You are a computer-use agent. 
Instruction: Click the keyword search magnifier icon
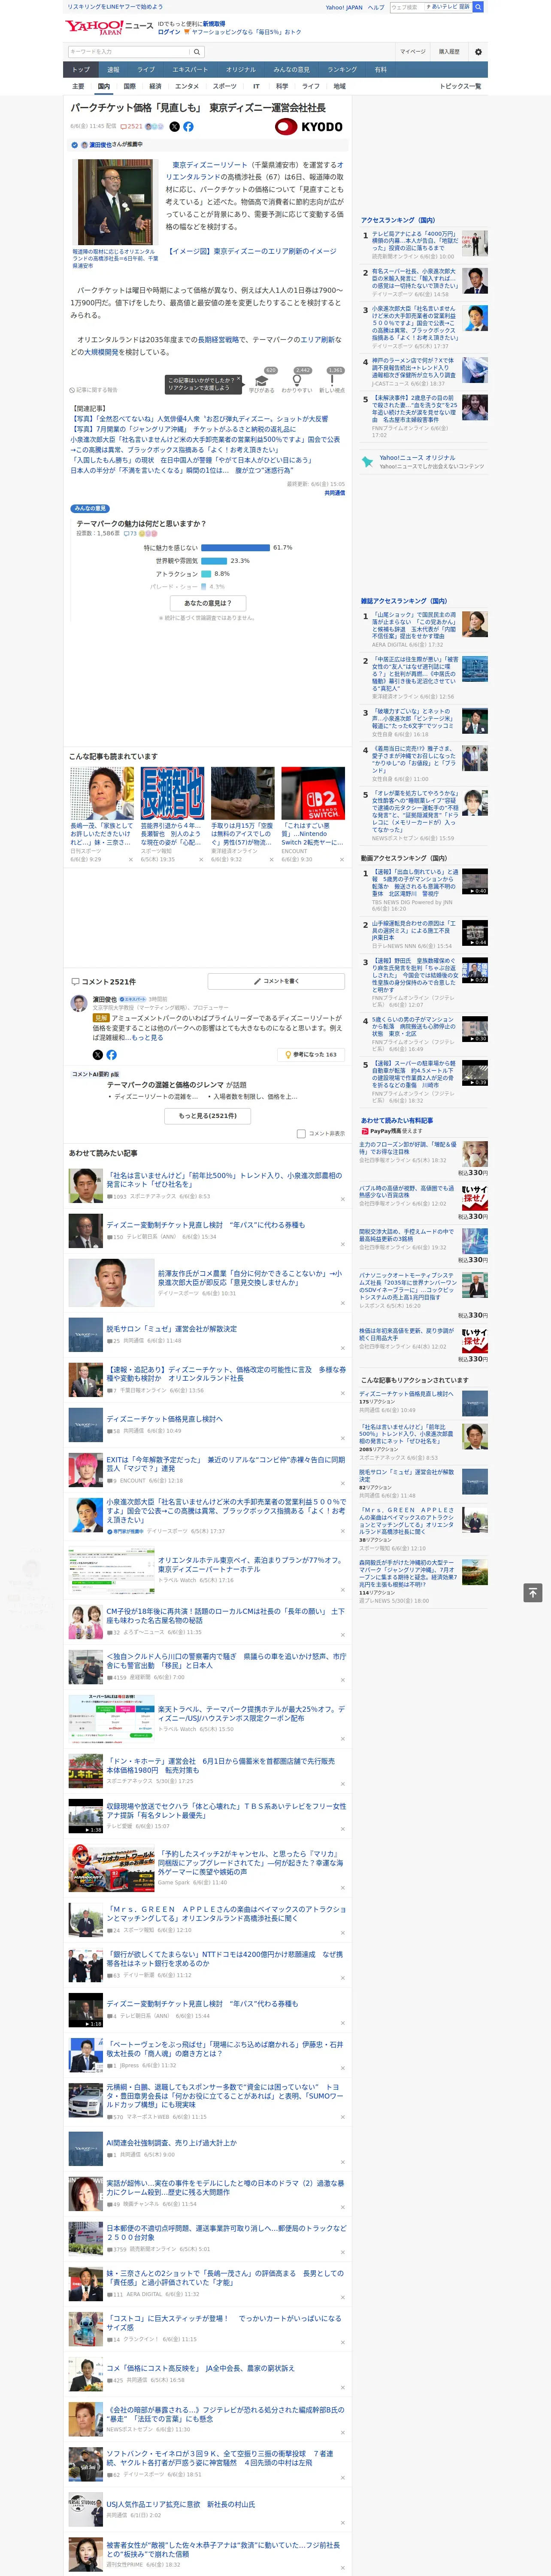197,52
